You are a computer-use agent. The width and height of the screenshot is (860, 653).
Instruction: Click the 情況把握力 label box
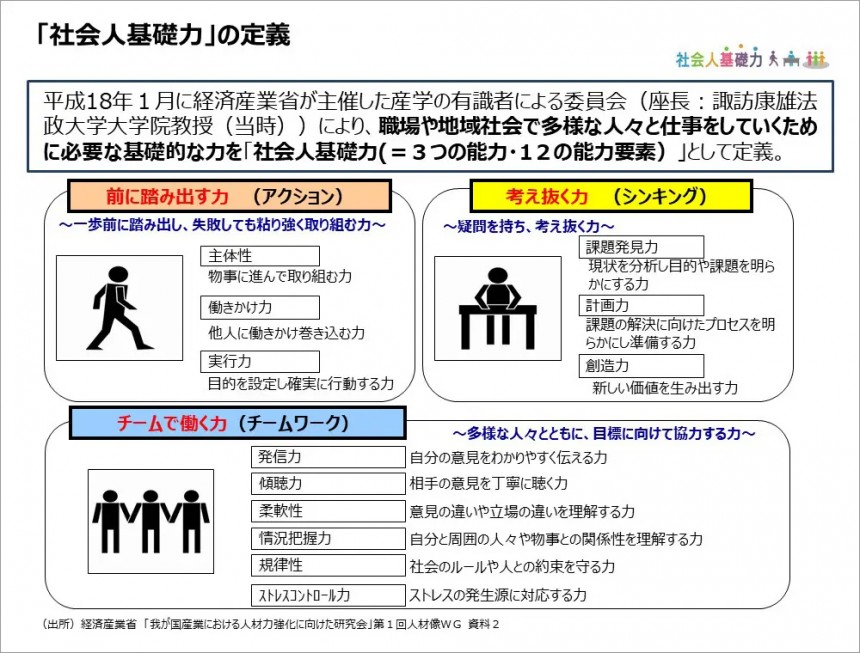pyautogui.click(x=327, y=539)
